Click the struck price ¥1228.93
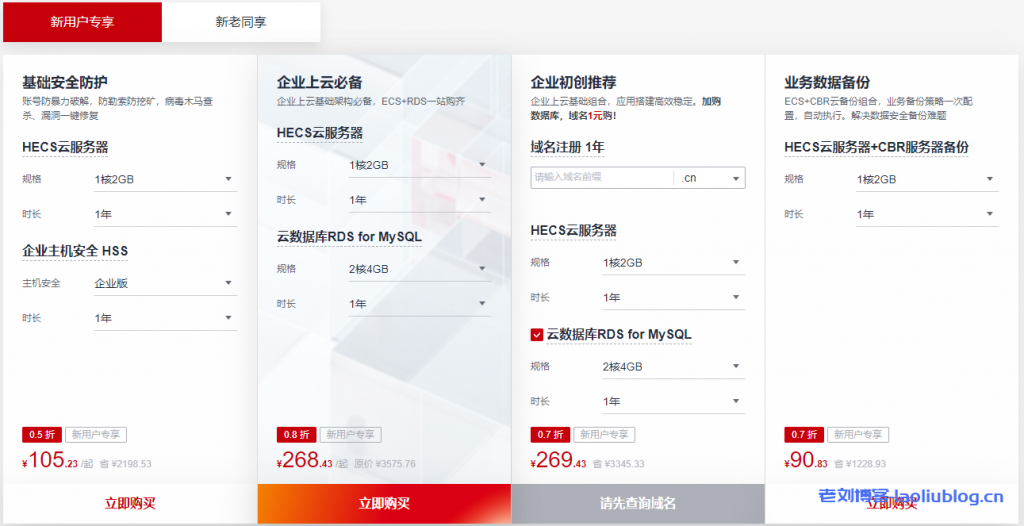 tap(865, 464)
